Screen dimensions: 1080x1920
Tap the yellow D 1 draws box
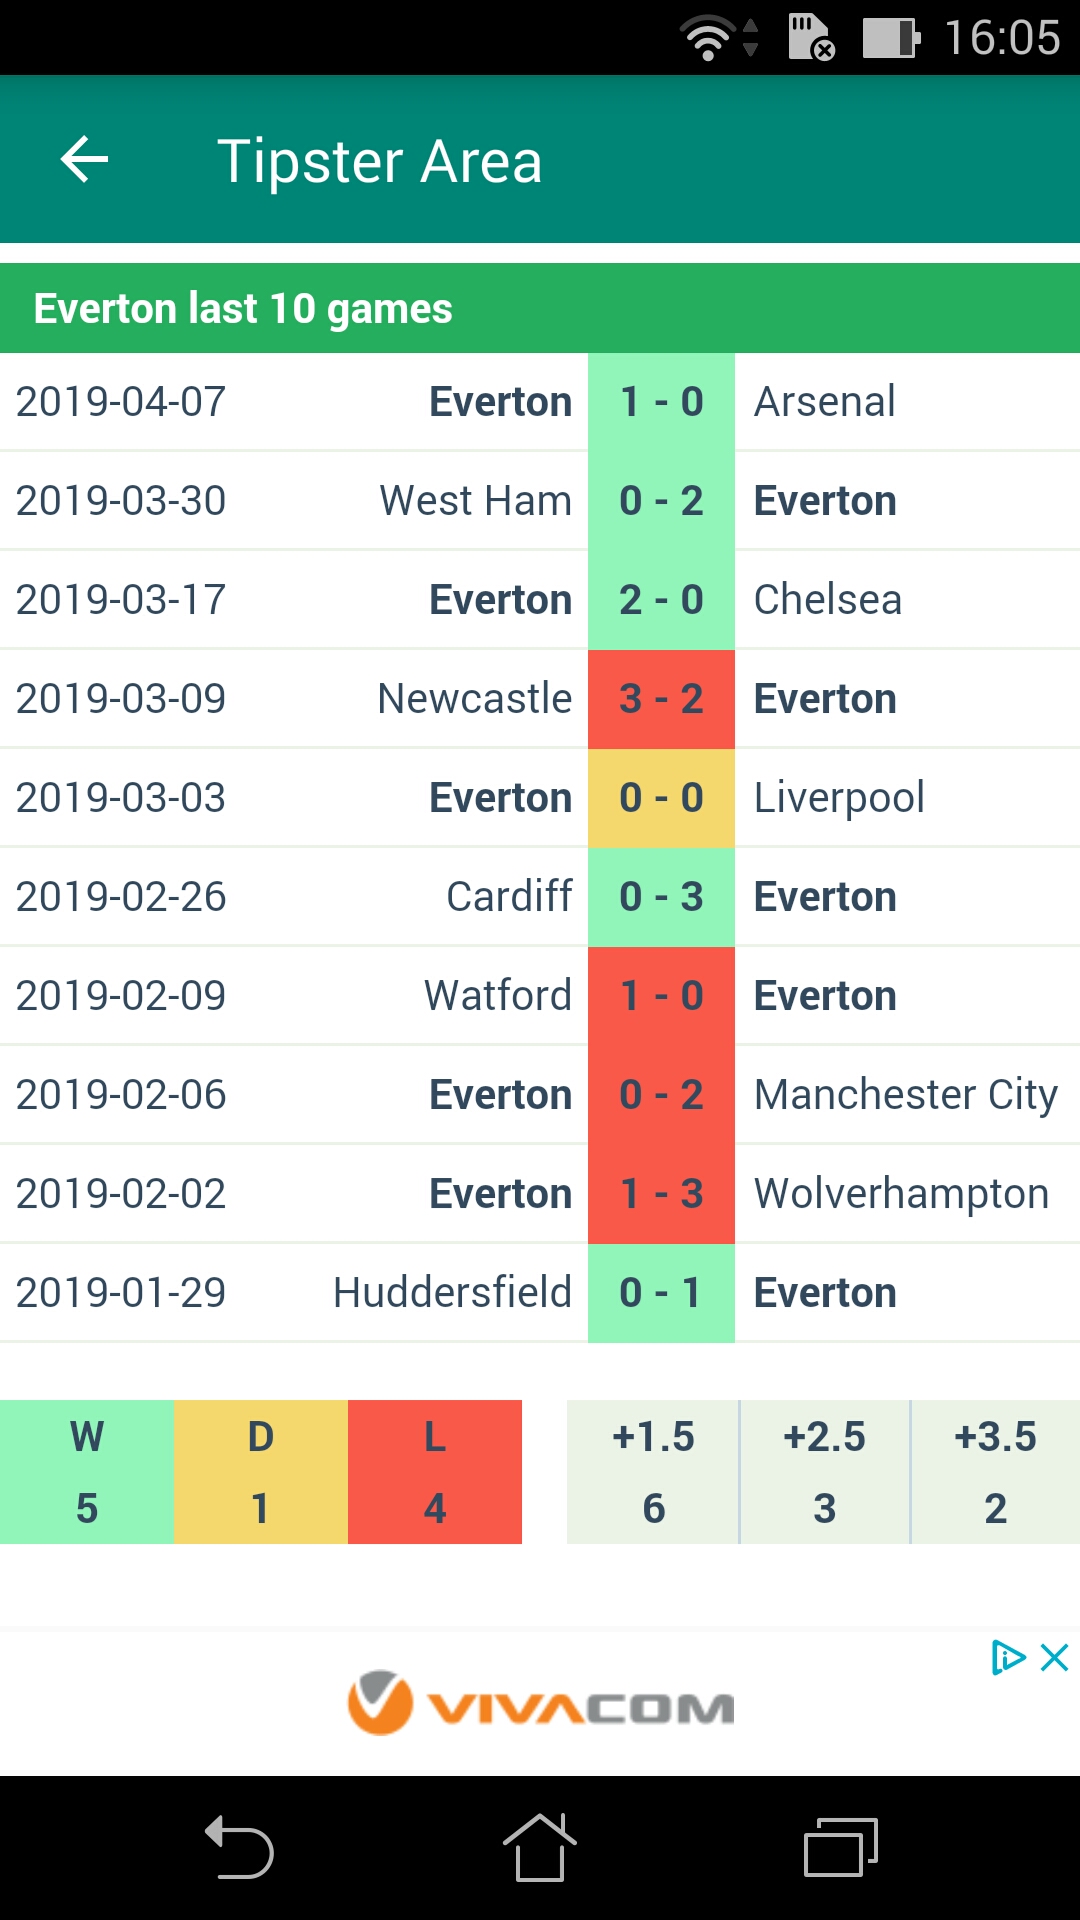pyautogui.click(x=261, y=1472)
